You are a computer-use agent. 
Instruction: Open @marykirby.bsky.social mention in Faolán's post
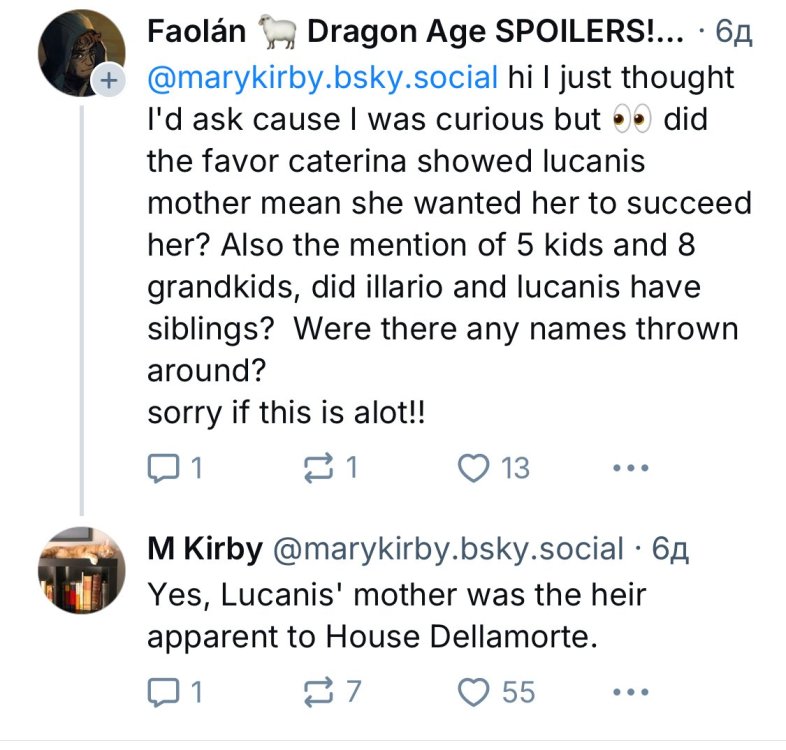coord(322,77)
